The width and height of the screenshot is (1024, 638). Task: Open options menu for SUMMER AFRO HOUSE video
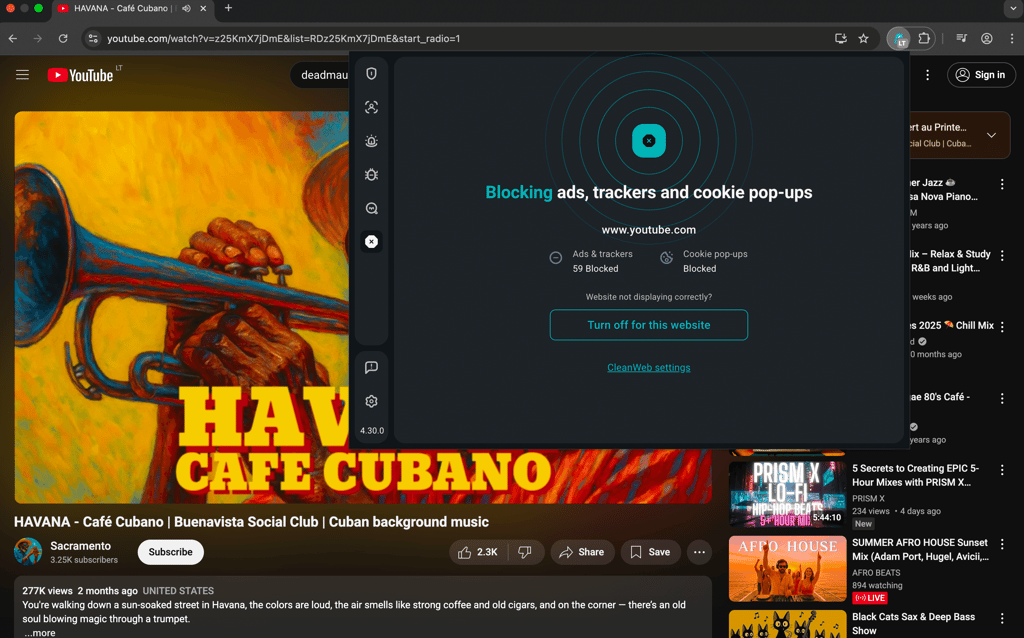click(1002, 544)
